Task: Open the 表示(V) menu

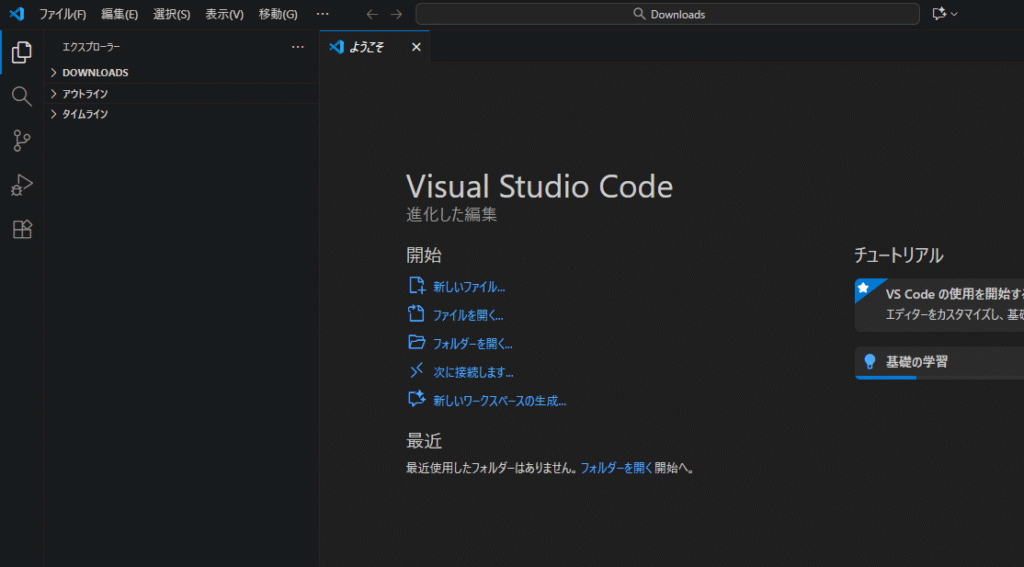Action: (x=224, y=14)
